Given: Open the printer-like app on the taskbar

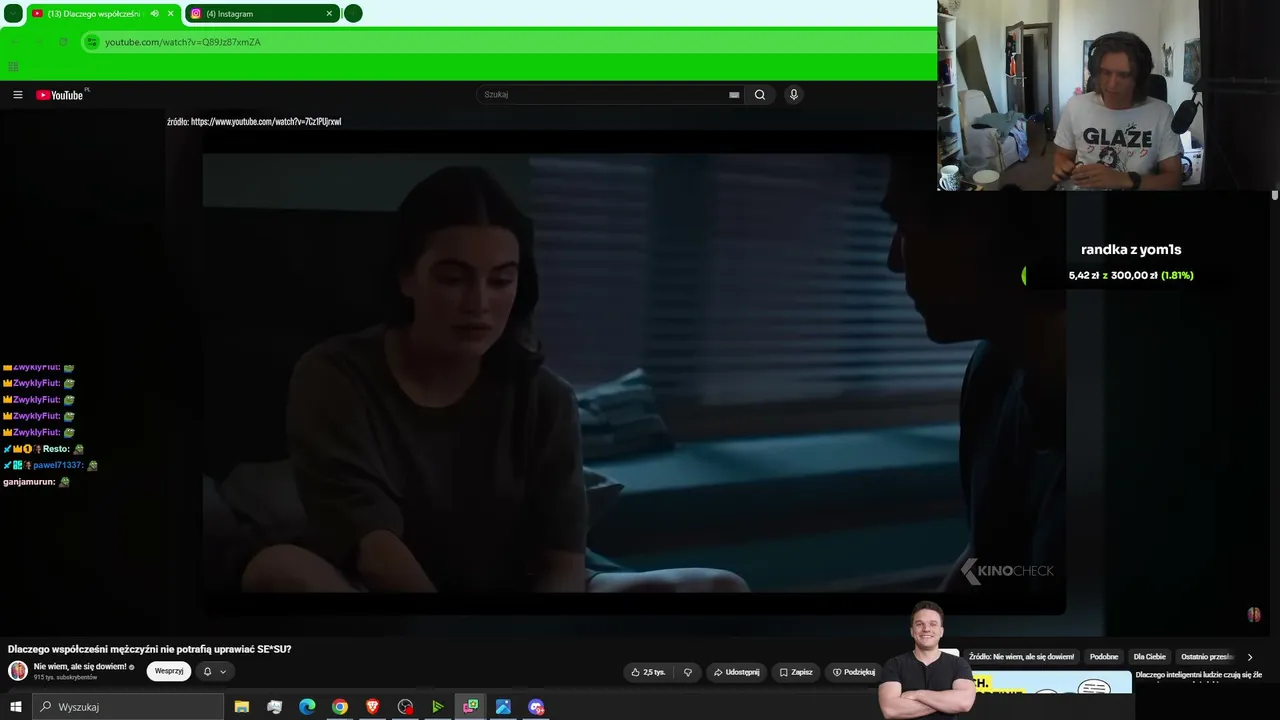Looking at the screenshot, I should pyautogui.click(x=275, y=707).
